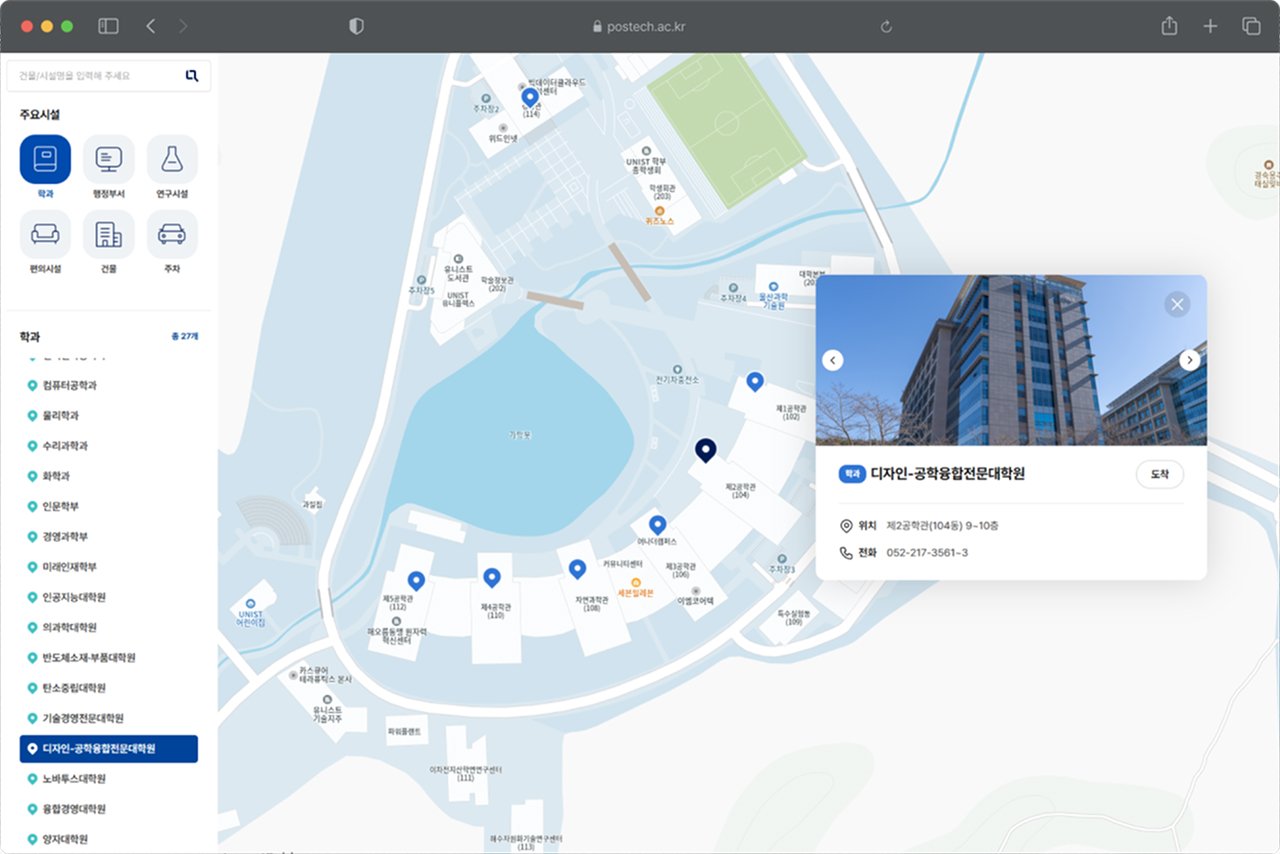This screenshot has width=1280, height=854.
Task: Select the 연구시설 flask icon
Action: tap(172, 160)
